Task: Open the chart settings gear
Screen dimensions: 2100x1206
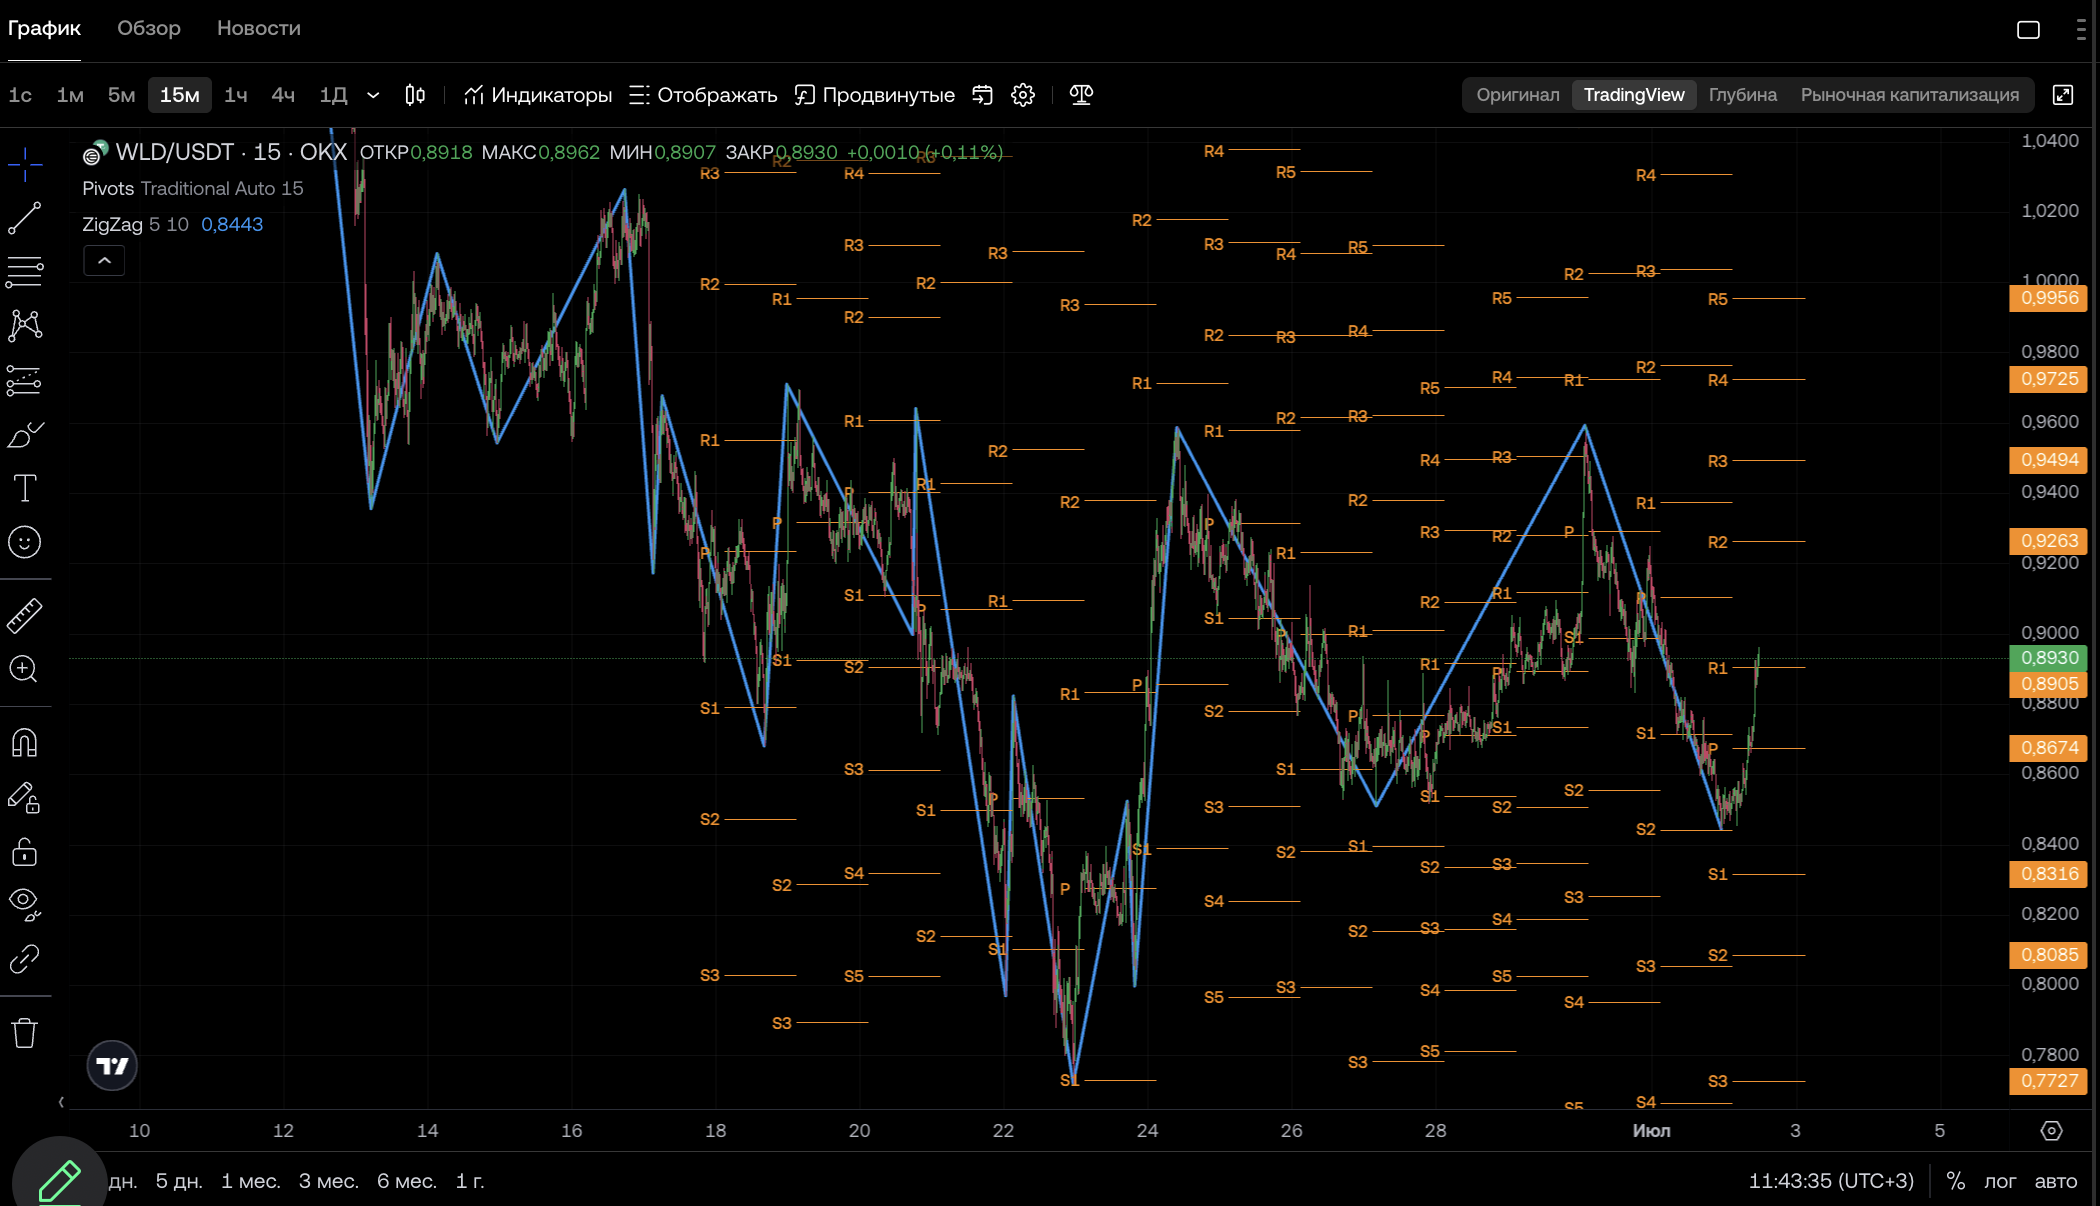Action: [x=1023, y=95]
